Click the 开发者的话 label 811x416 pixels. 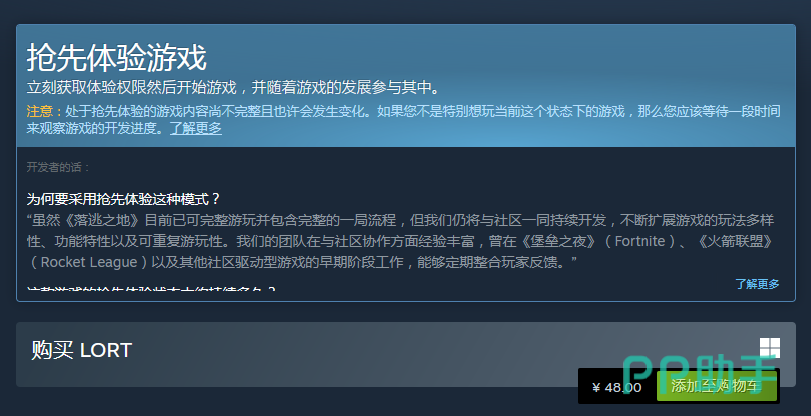58,167
